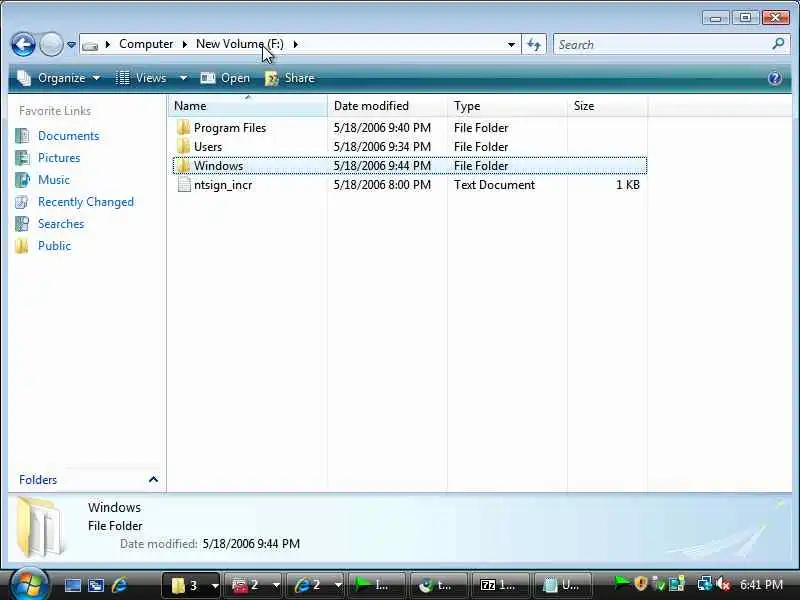The width and height of the screenshot is (800, 600).
Task: Expand the Folders pane chevron
Action: (x=153, y=480)
